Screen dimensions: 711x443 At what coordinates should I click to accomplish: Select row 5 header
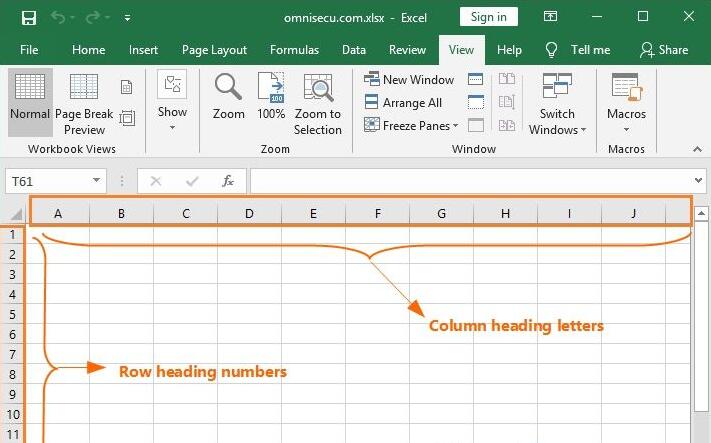(x=12, y=314)
